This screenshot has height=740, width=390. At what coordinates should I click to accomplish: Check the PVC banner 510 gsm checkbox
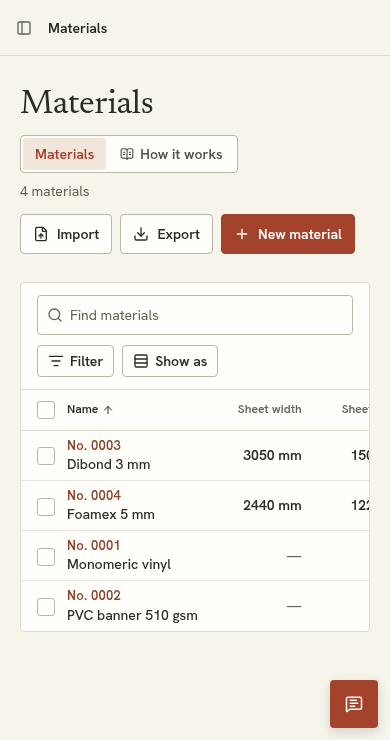click(46, 607)
